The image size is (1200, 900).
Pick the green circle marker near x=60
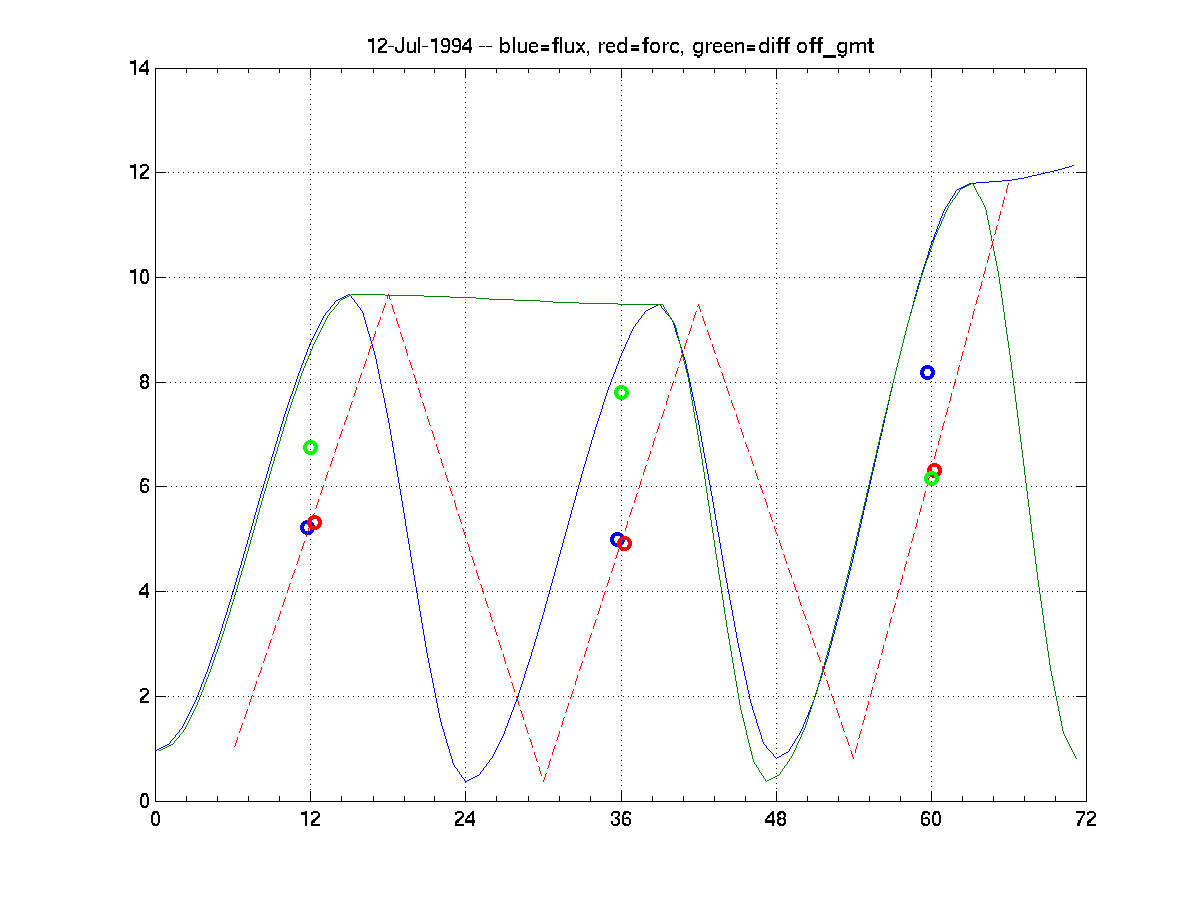pos(930,479)
